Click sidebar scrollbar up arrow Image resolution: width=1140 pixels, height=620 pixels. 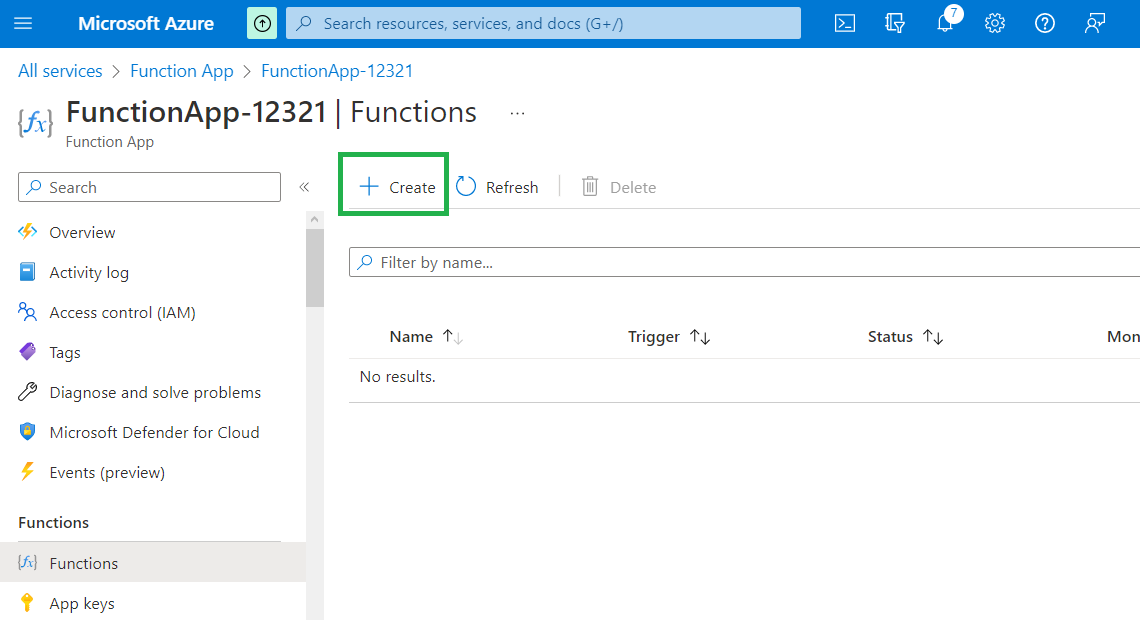[314, 220]
